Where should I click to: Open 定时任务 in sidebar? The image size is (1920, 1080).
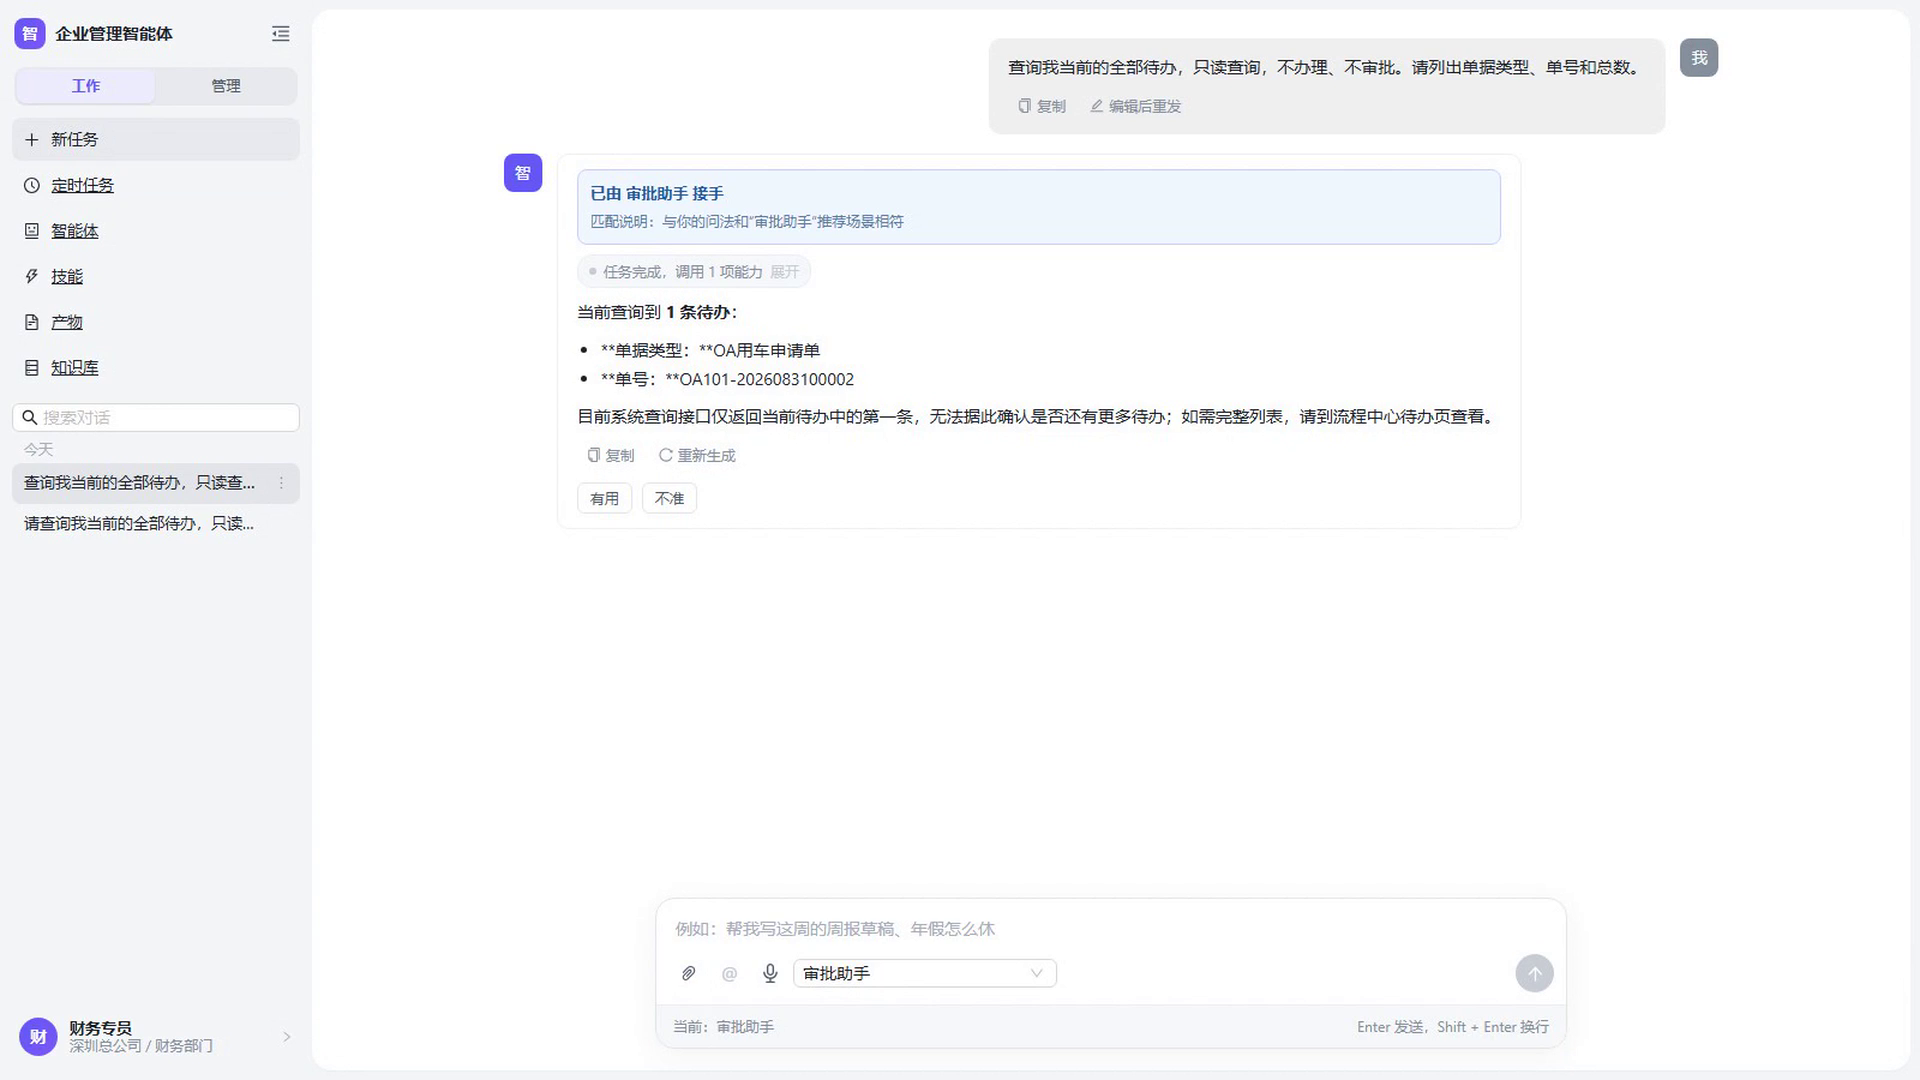click(82, 185)
